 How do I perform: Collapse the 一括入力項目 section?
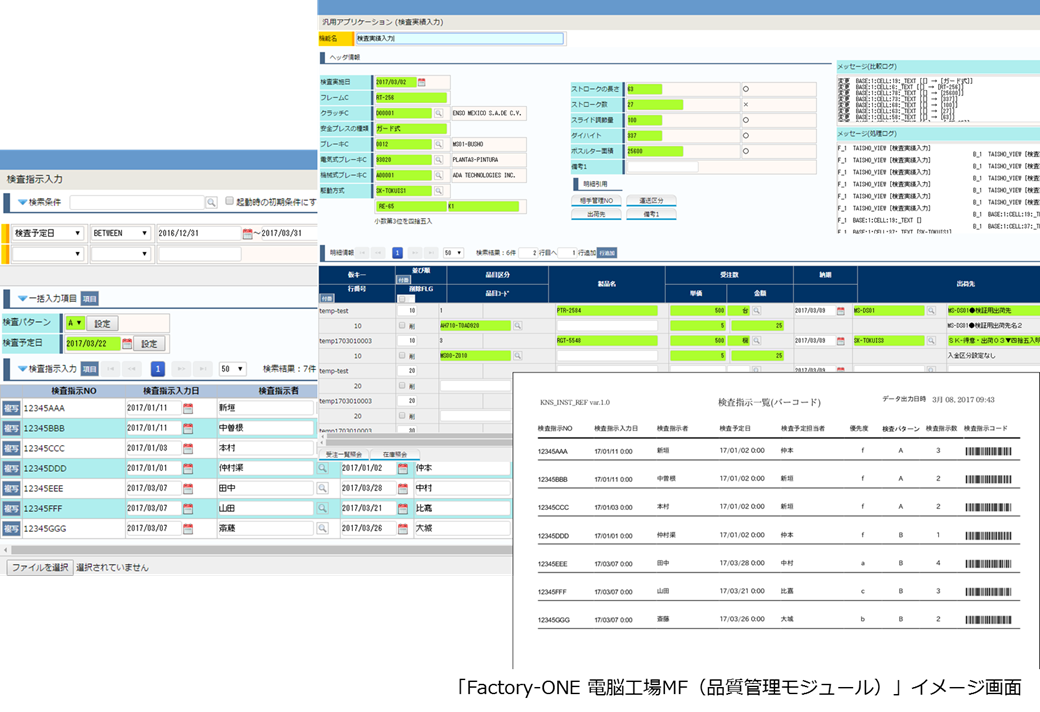[x=23, y=299]
